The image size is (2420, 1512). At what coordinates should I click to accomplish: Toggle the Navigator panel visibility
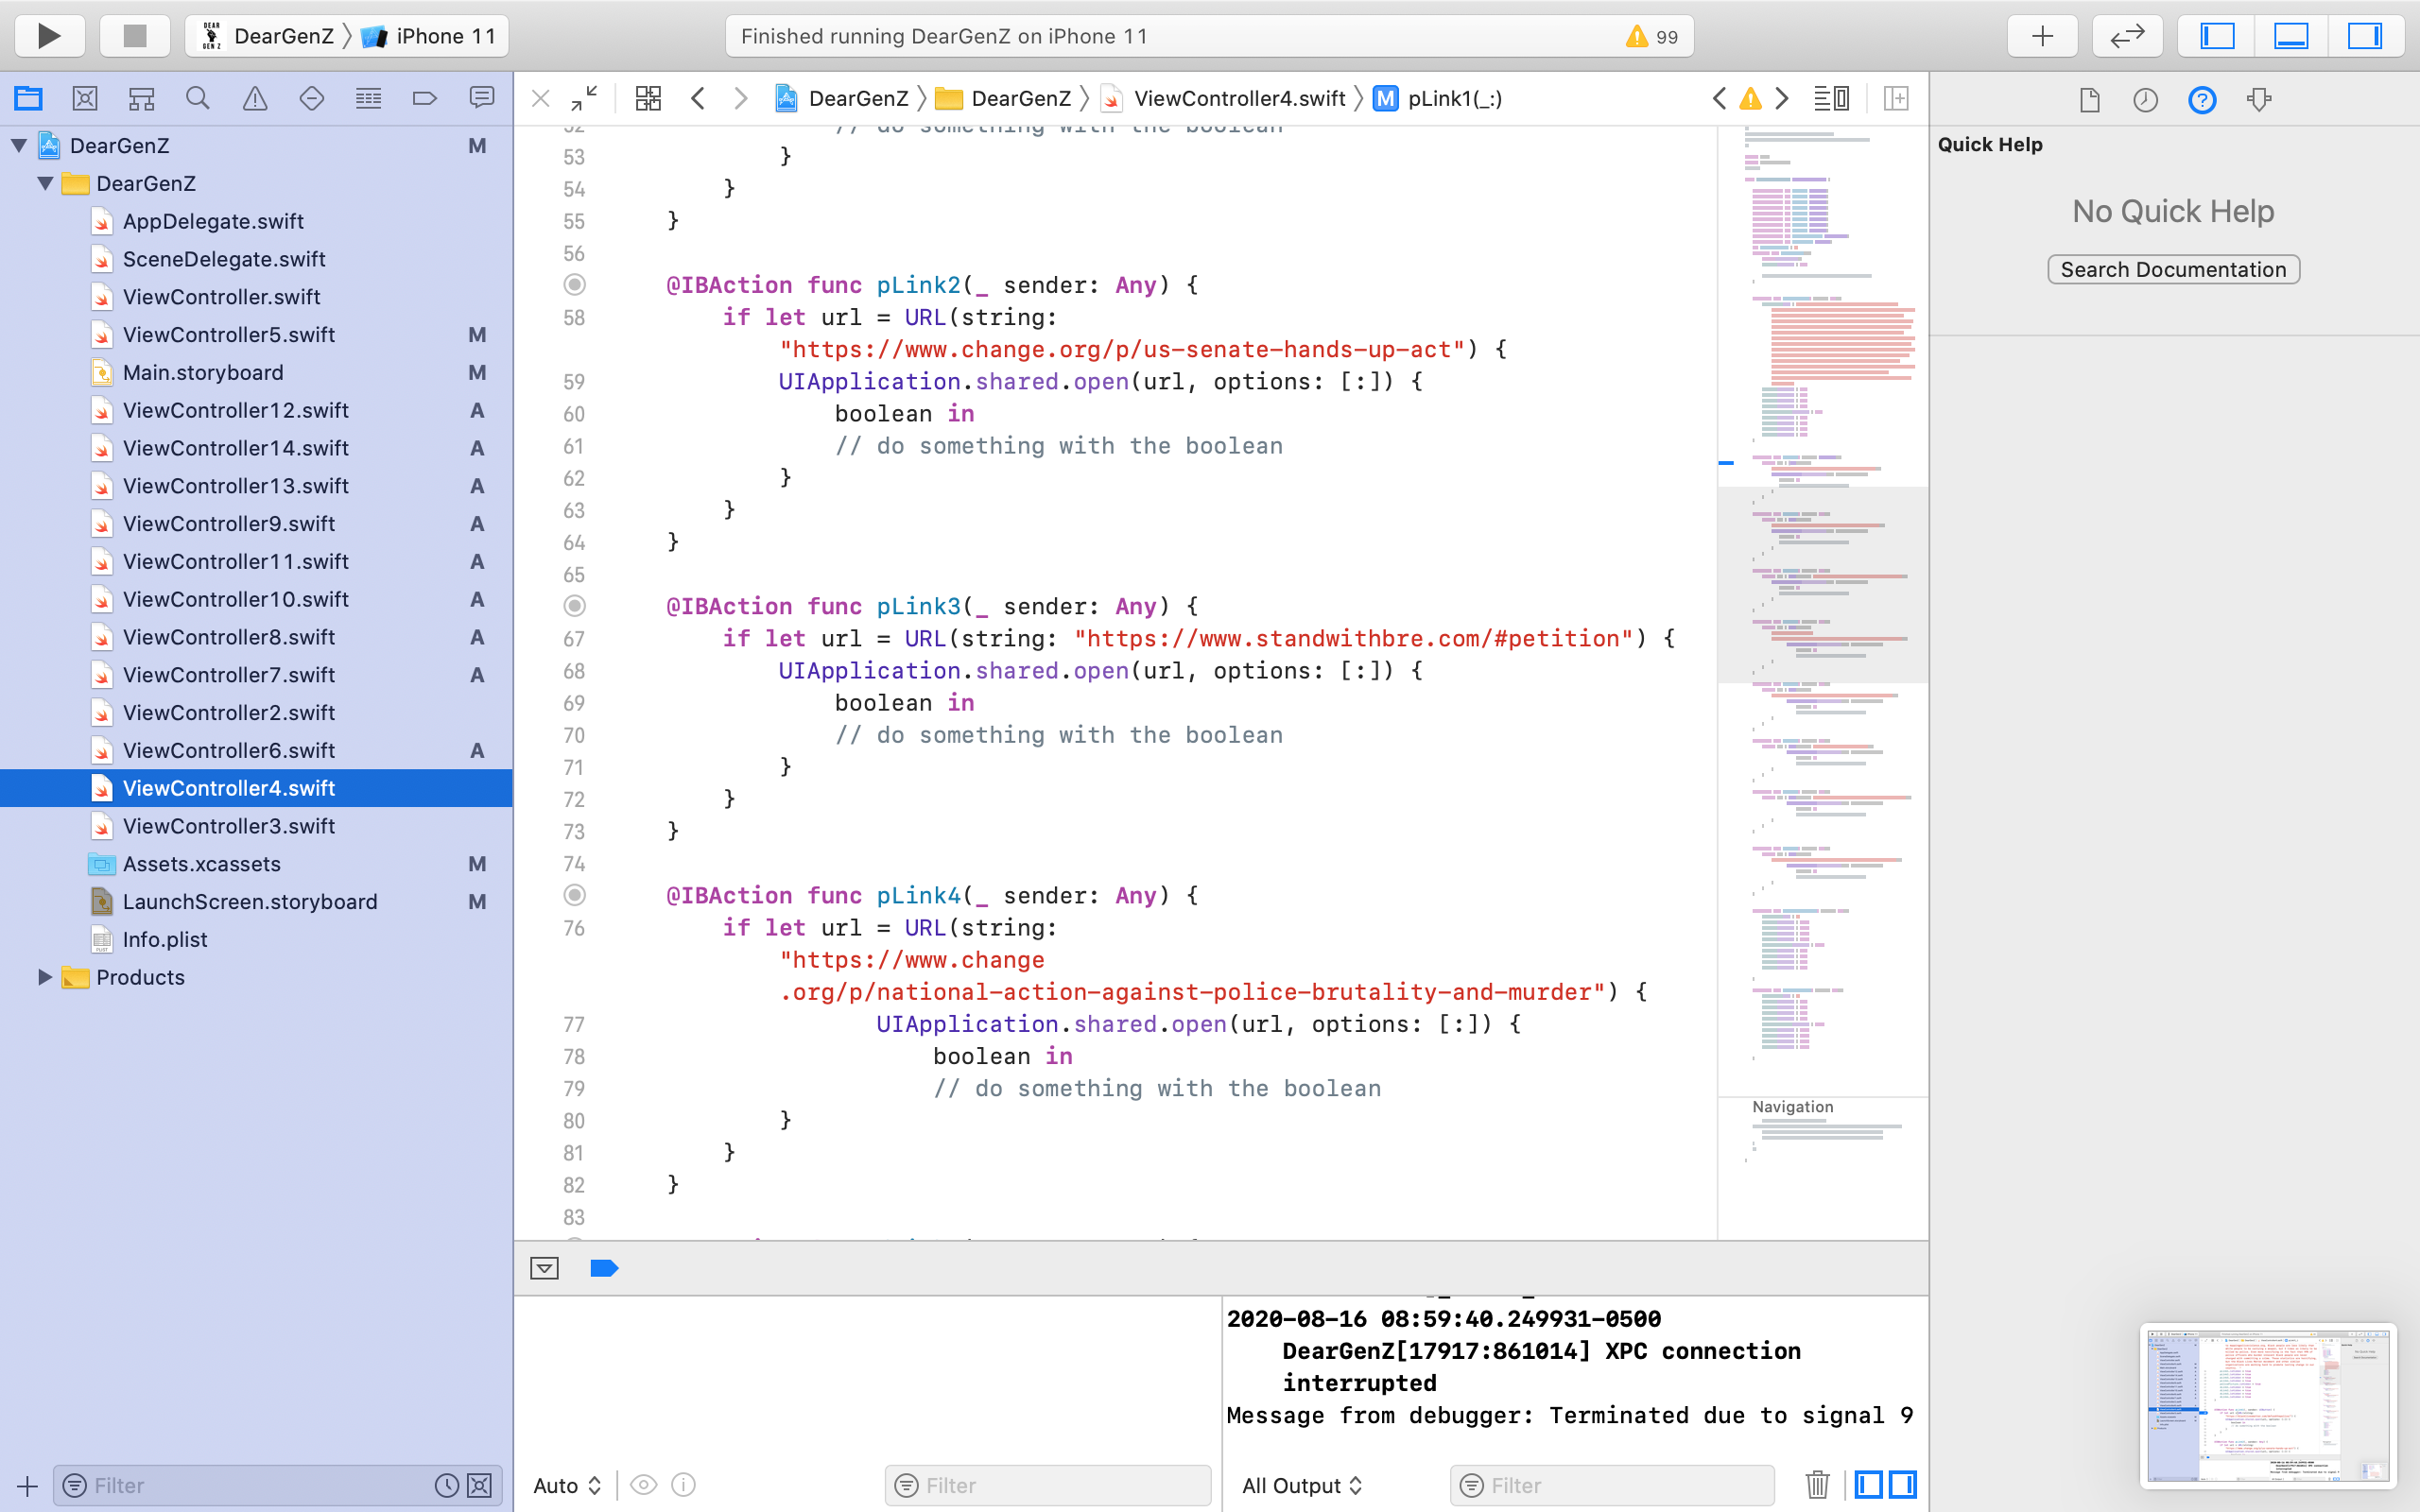[2217, 36]
